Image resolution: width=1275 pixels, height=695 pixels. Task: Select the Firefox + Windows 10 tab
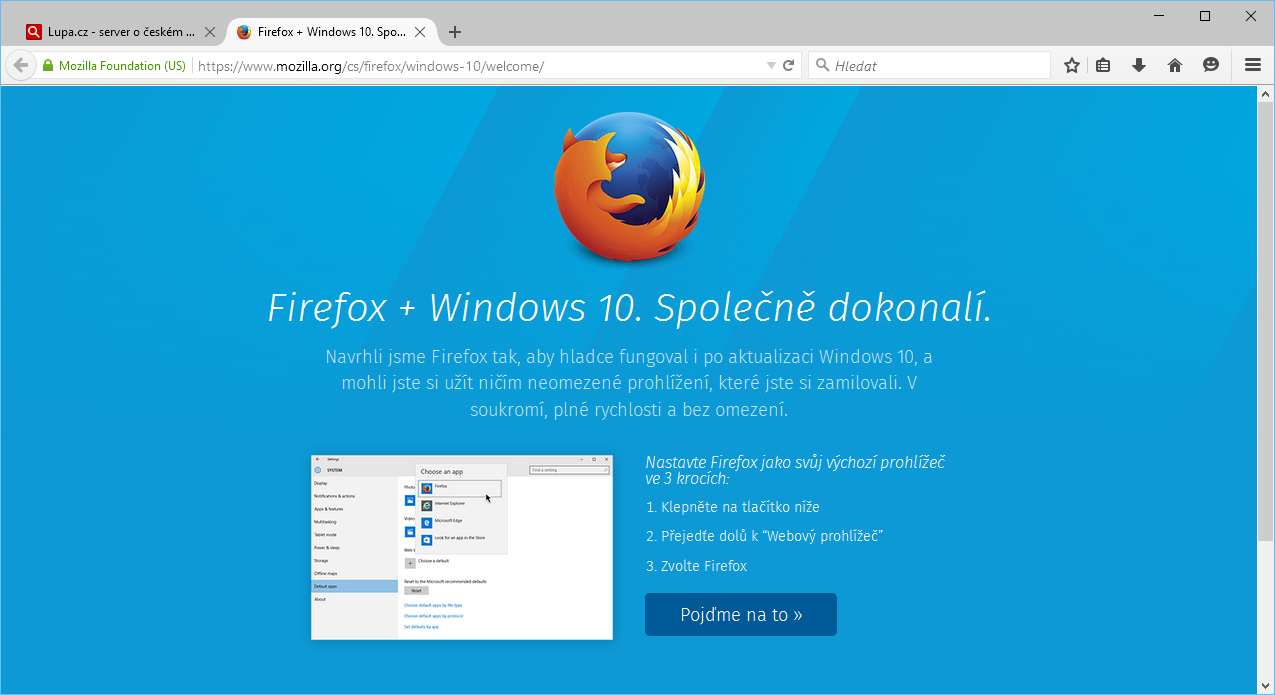click(x=325, y=32)
